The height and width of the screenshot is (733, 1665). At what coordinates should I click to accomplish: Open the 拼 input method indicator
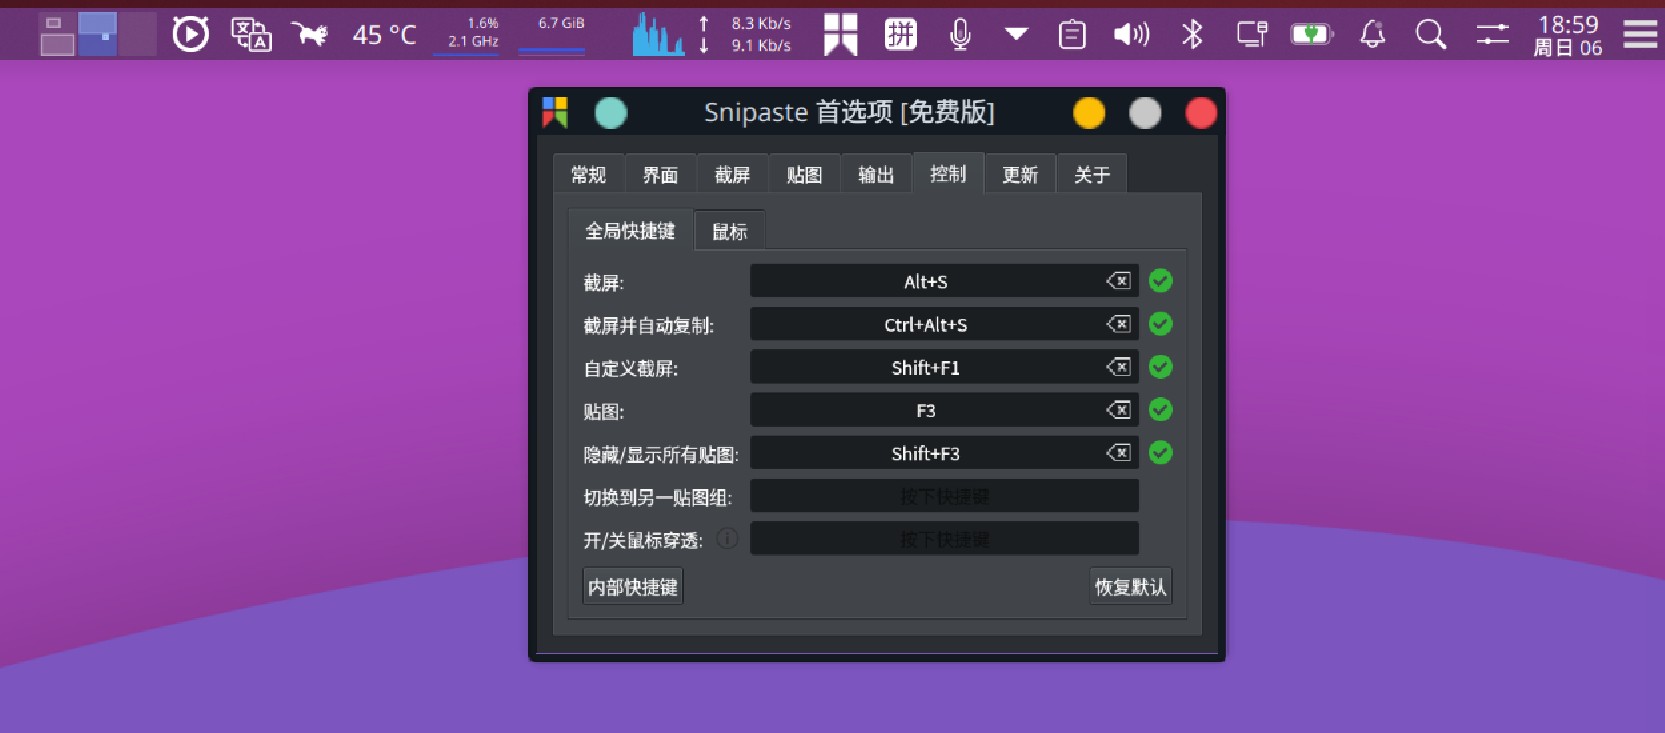[901, 35]
